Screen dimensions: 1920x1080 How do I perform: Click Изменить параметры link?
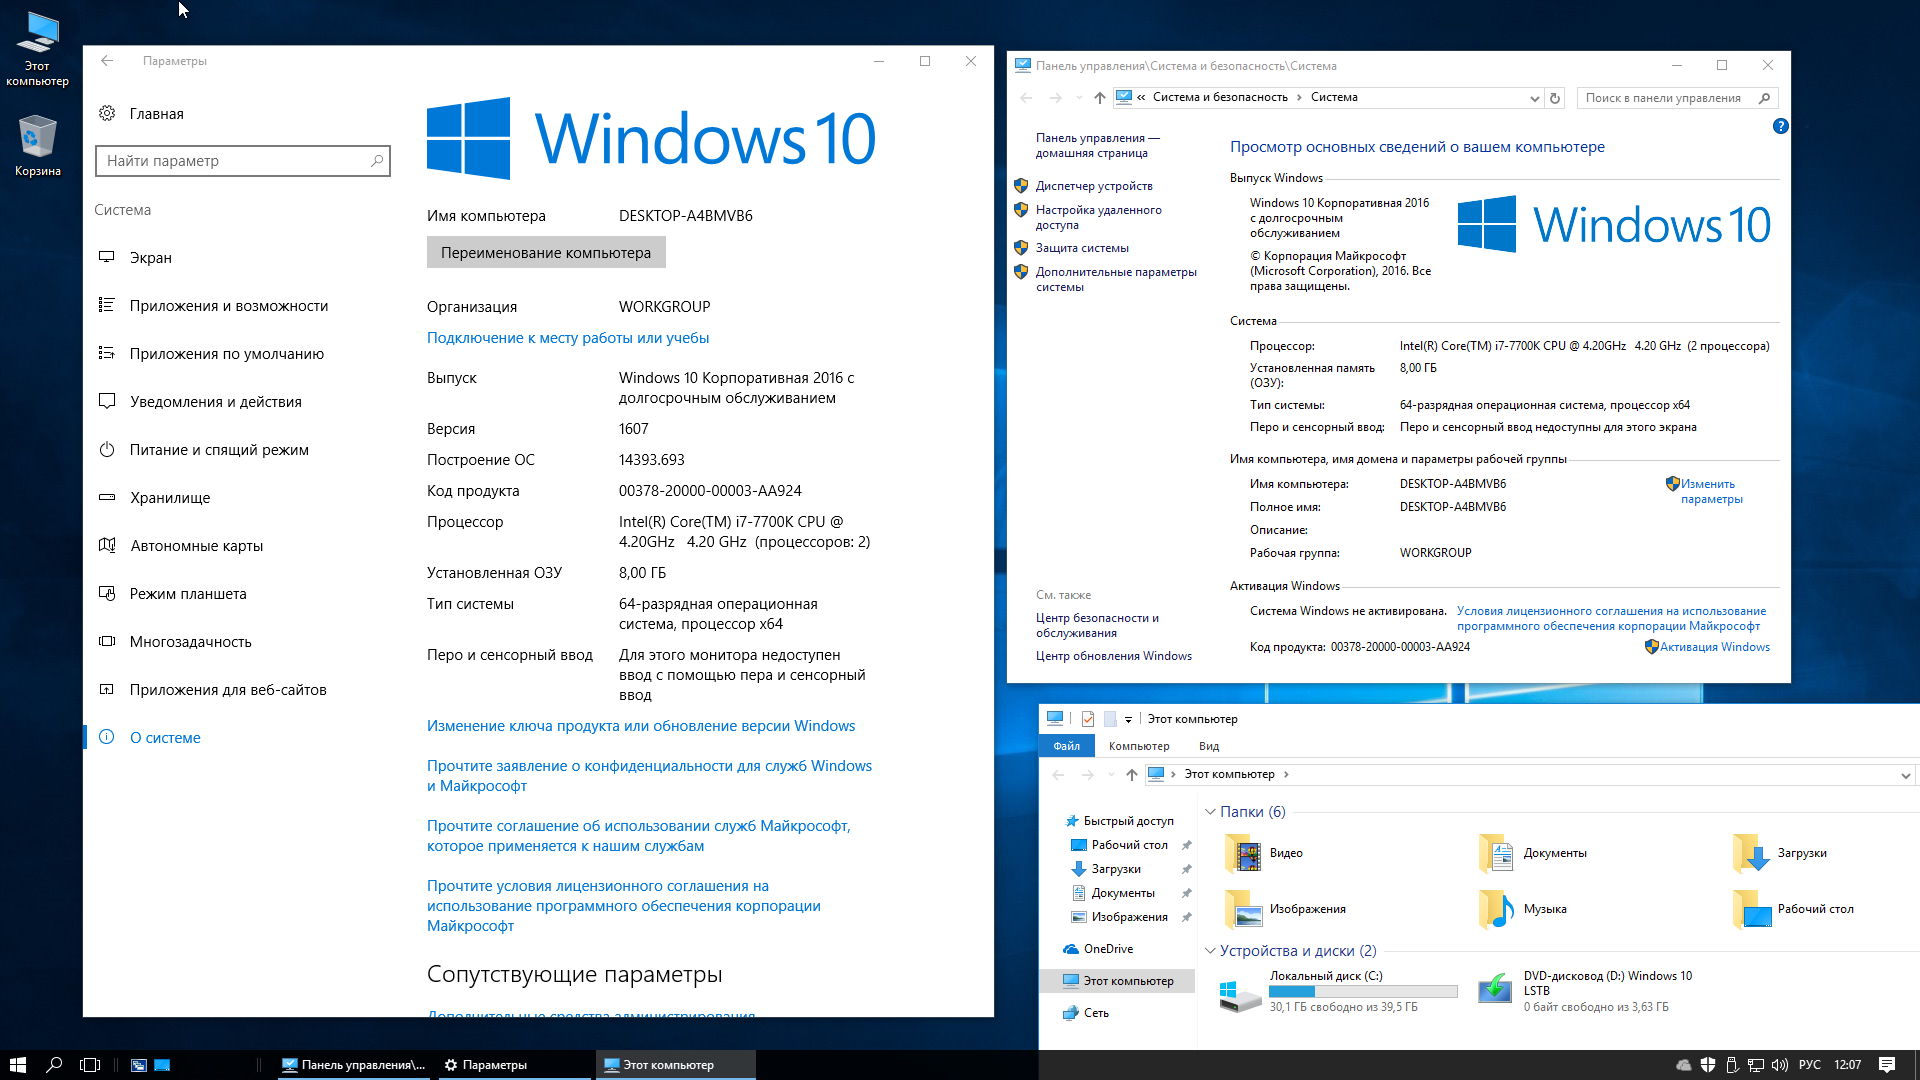tap(1711, 491)
